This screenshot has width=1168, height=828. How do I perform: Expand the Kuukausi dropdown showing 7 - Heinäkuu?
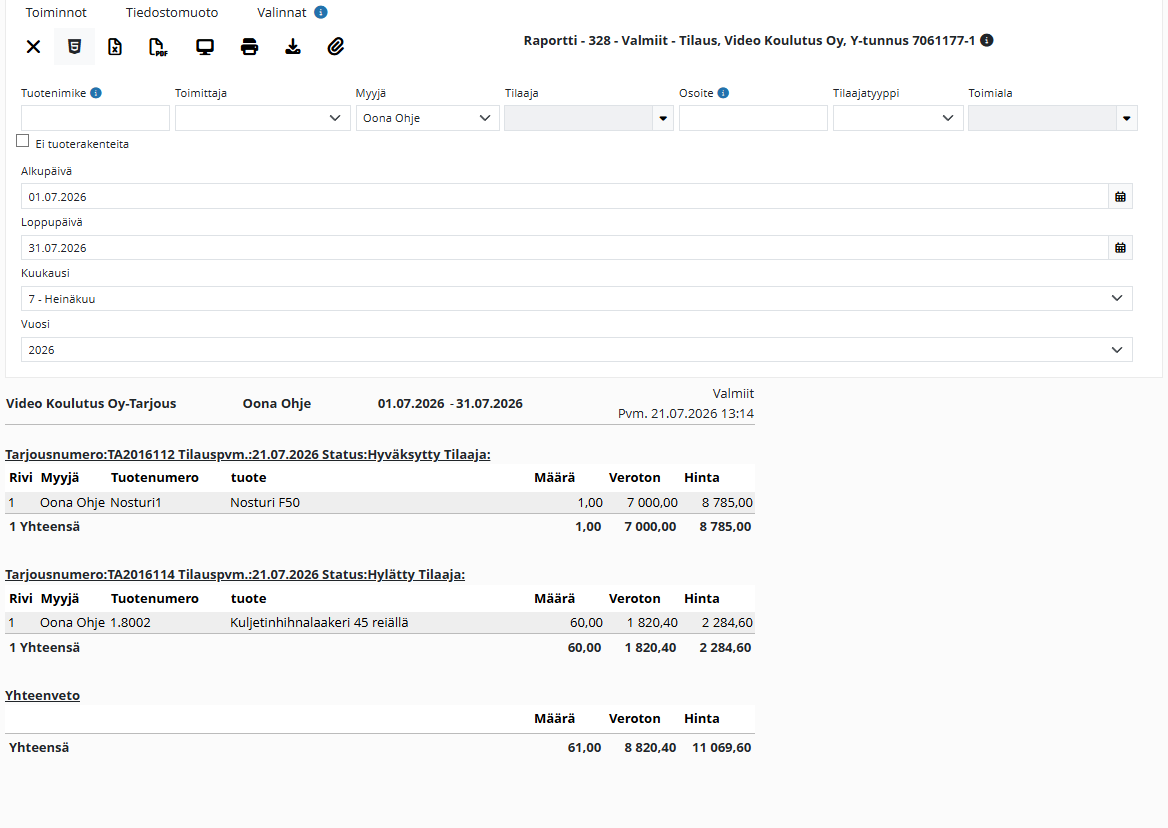[577, 299]
